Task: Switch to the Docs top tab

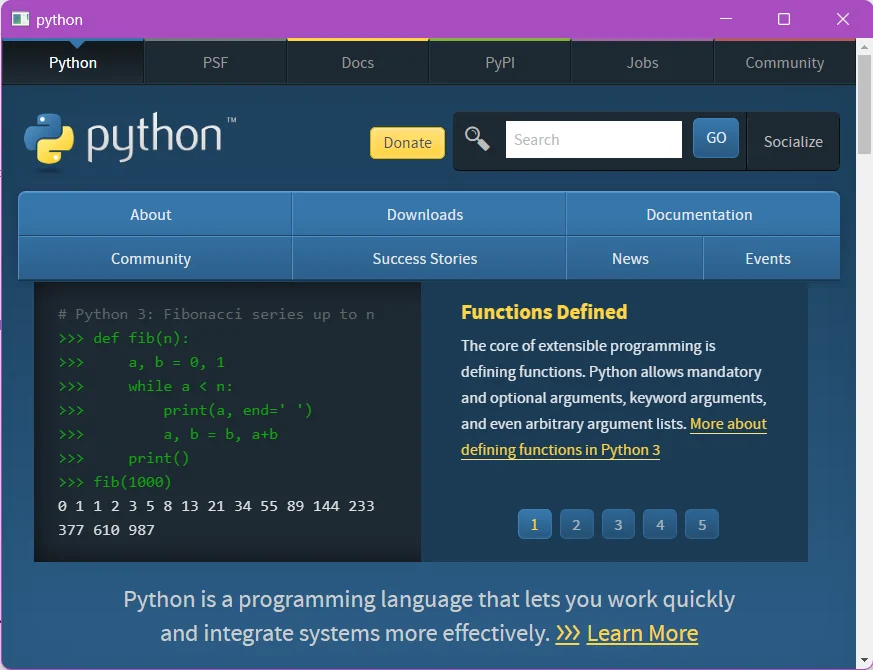Action: point(357,62)
